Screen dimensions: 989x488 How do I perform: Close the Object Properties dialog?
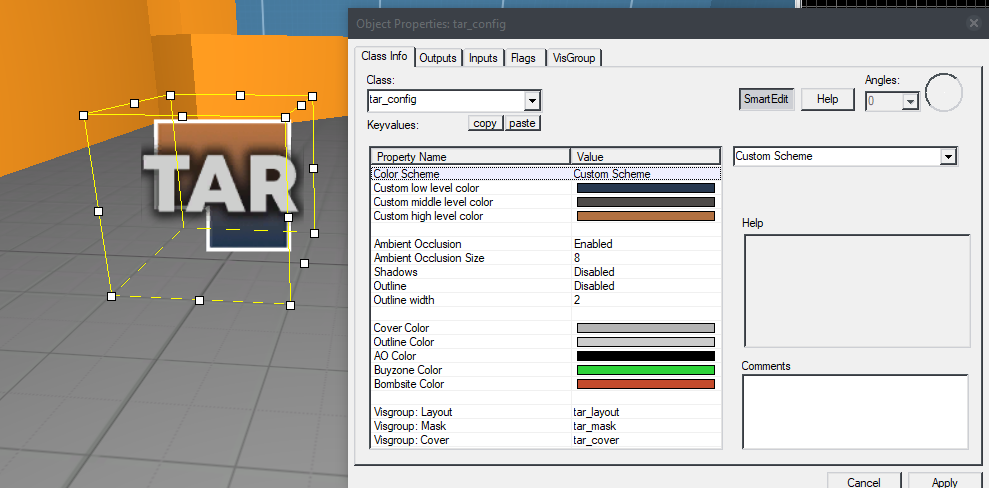[974, 23]
